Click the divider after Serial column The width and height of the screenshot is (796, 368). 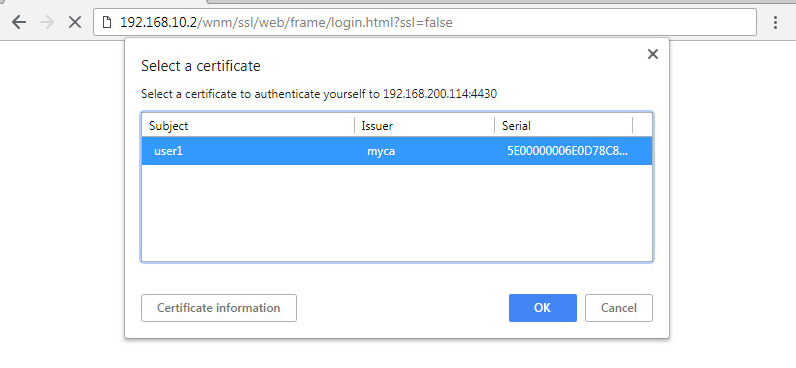(633, 126)
